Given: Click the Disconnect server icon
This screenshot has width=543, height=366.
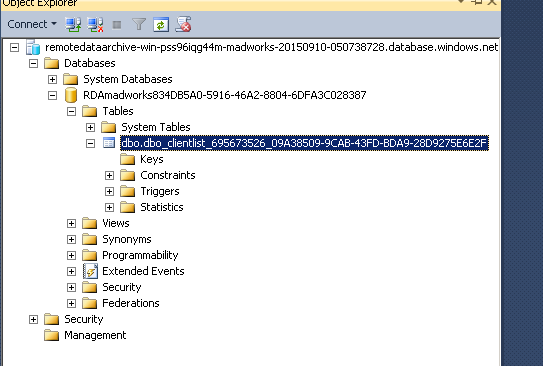Looking at the screenshot, I should pos(95,25).
